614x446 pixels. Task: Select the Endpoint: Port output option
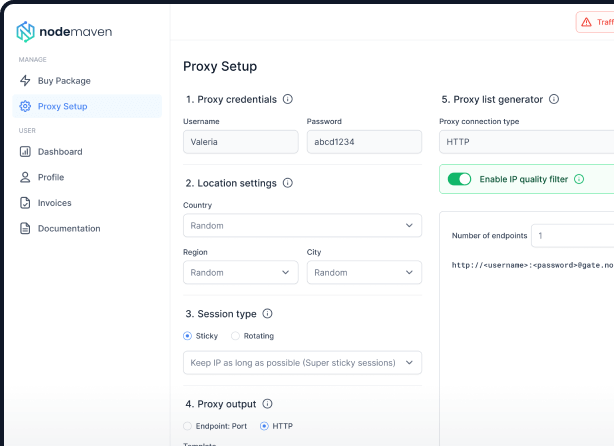coord(188,426)
